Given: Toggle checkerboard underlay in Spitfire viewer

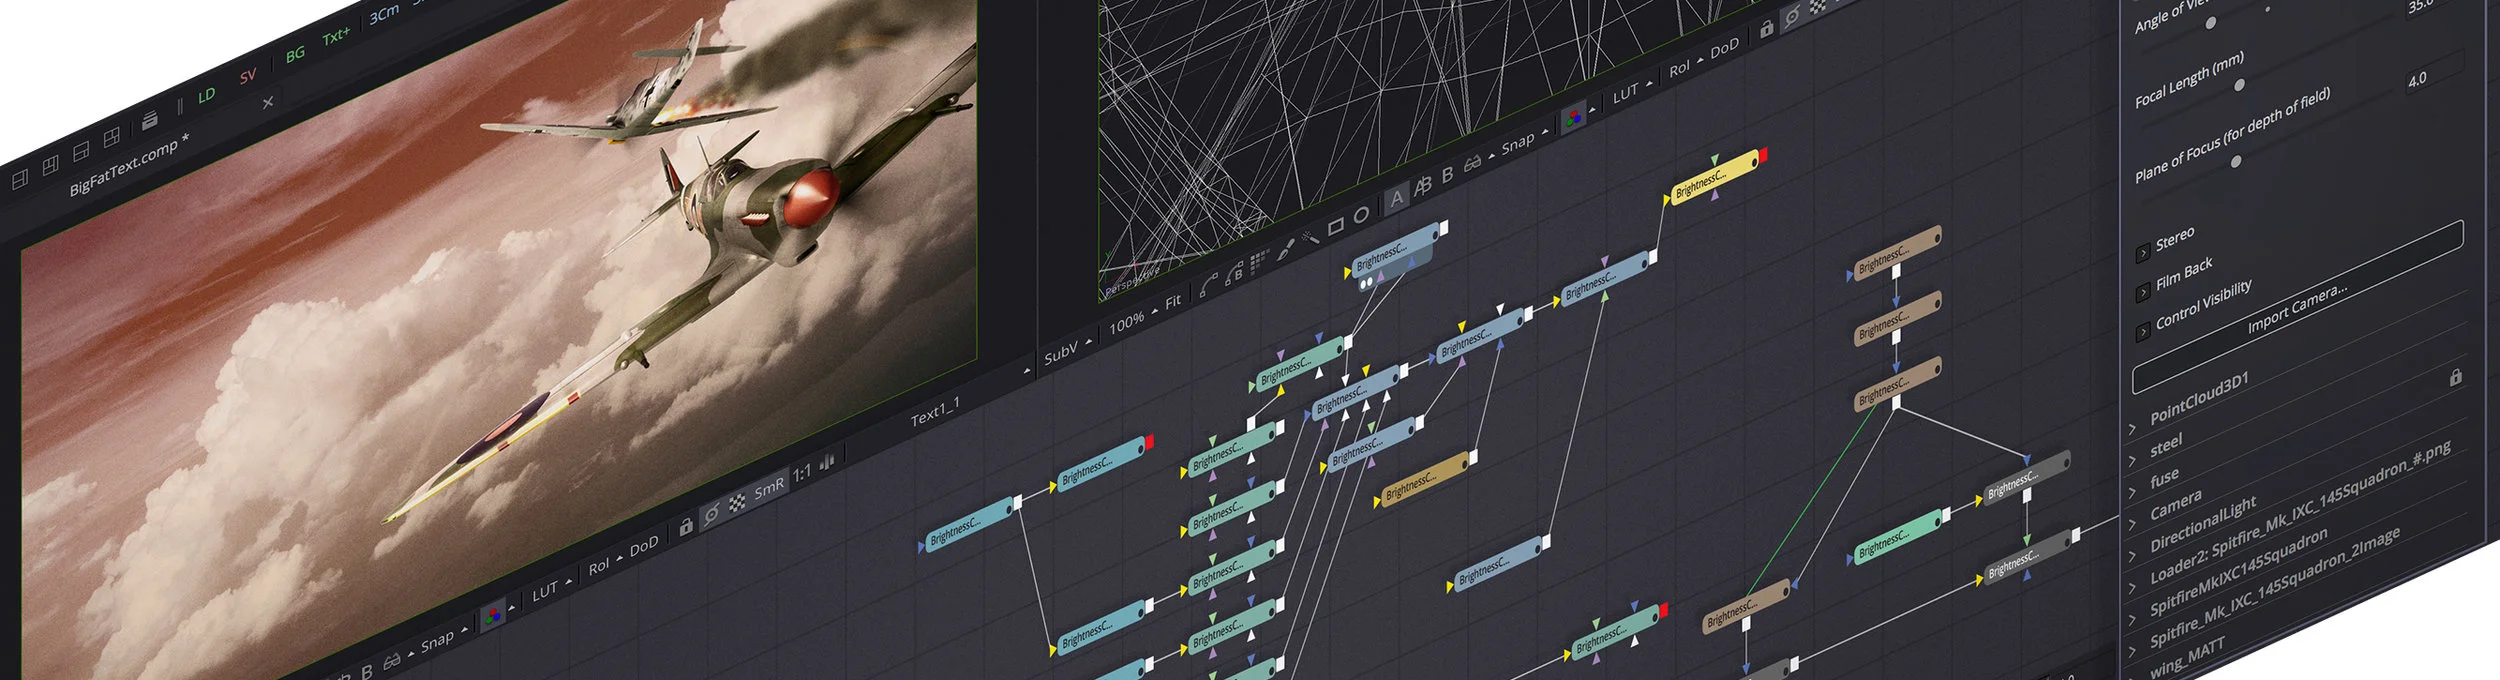Looking at the screenshot, I should click(x=737, y=502).
